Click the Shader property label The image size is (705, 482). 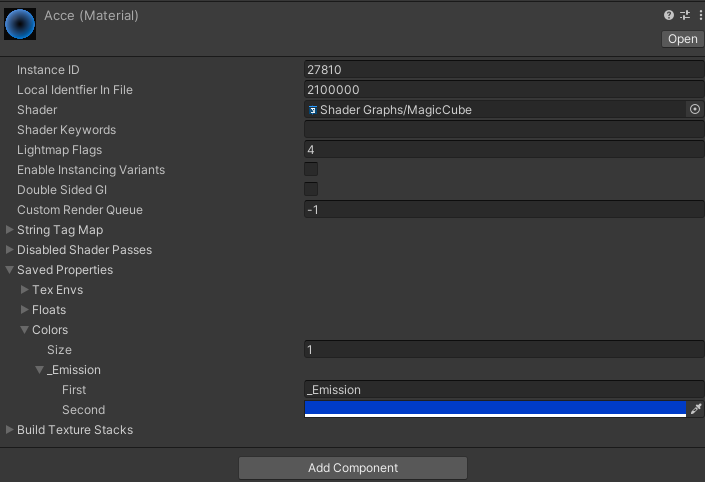point(37,110)
